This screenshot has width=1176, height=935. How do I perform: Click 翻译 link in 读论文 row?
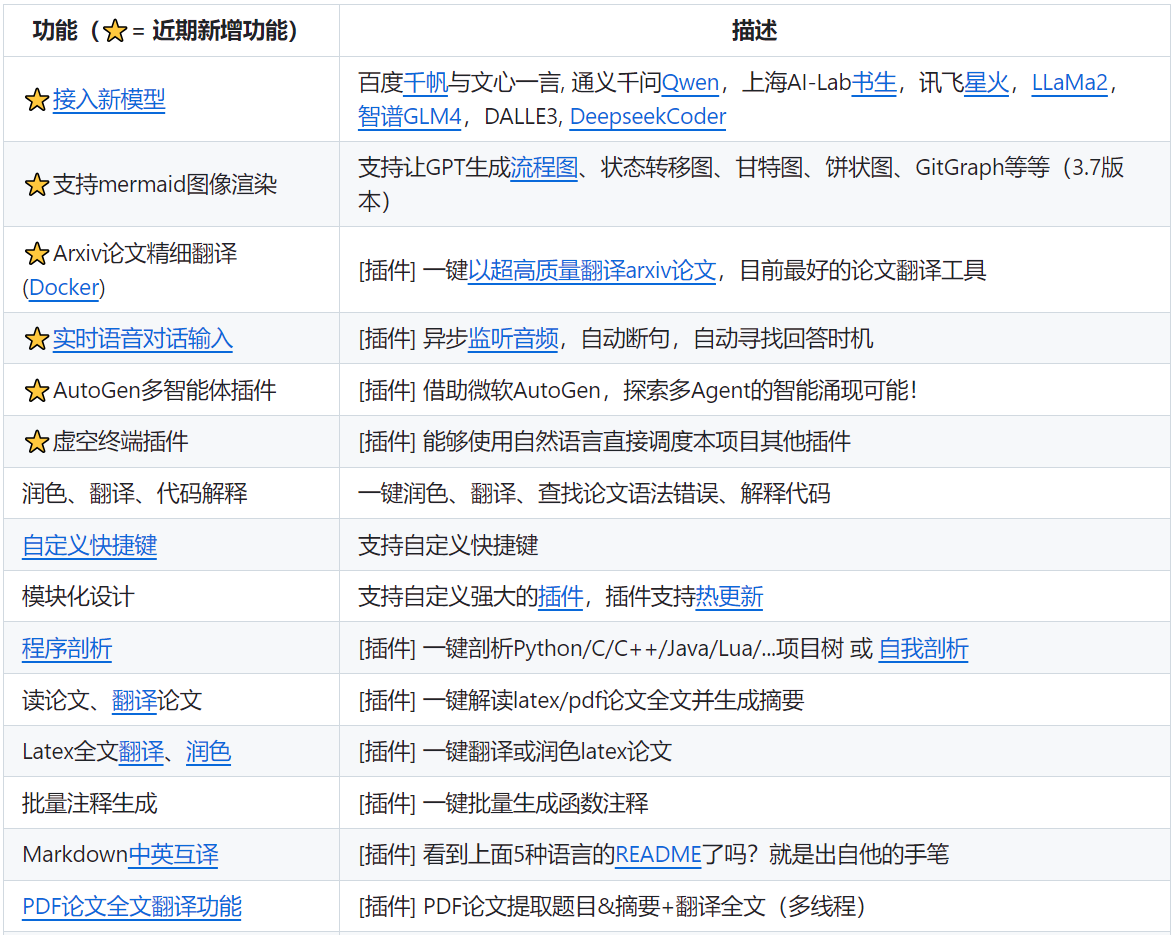[x=134, y=700]
